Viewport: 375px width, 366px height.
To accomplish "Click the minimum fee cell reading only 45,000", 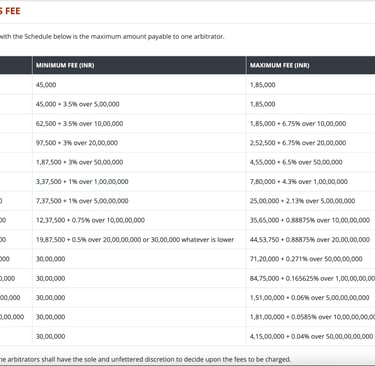I will (139, 85).
